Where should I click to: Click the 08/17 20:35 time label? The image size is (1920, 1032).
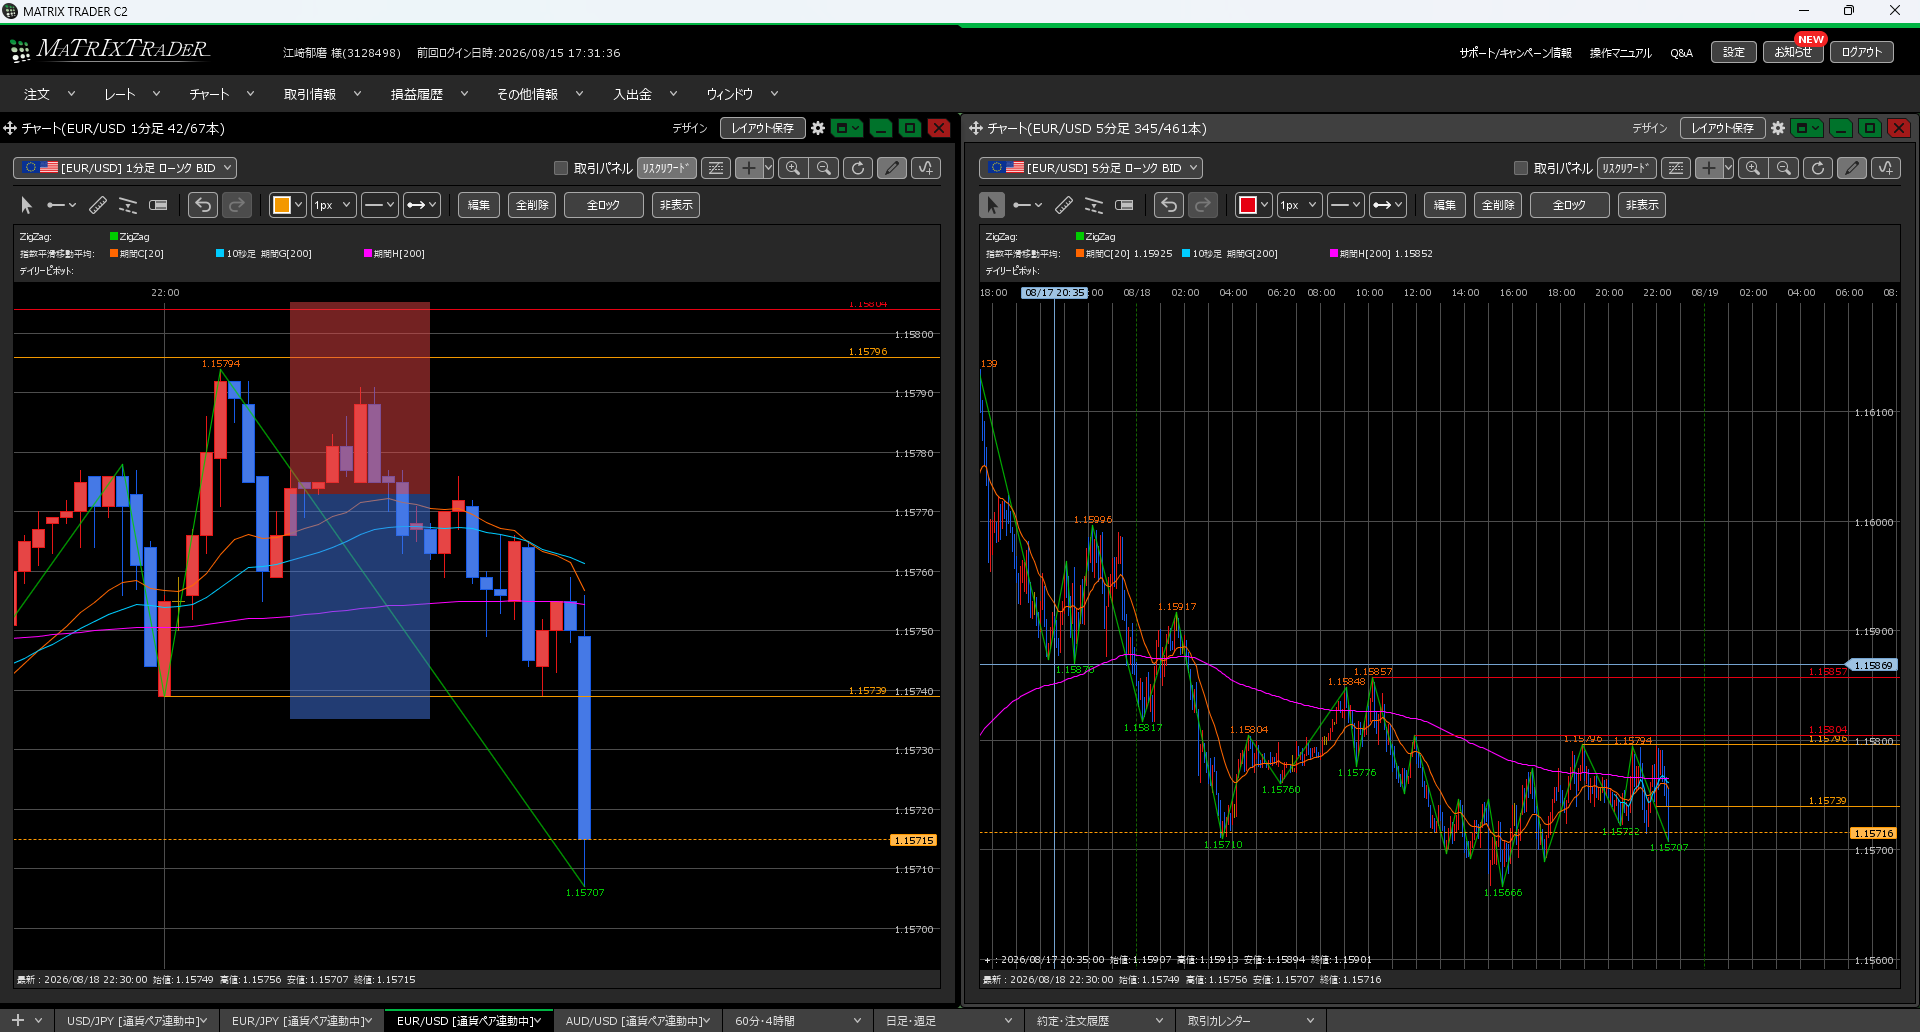point(1054,293)
